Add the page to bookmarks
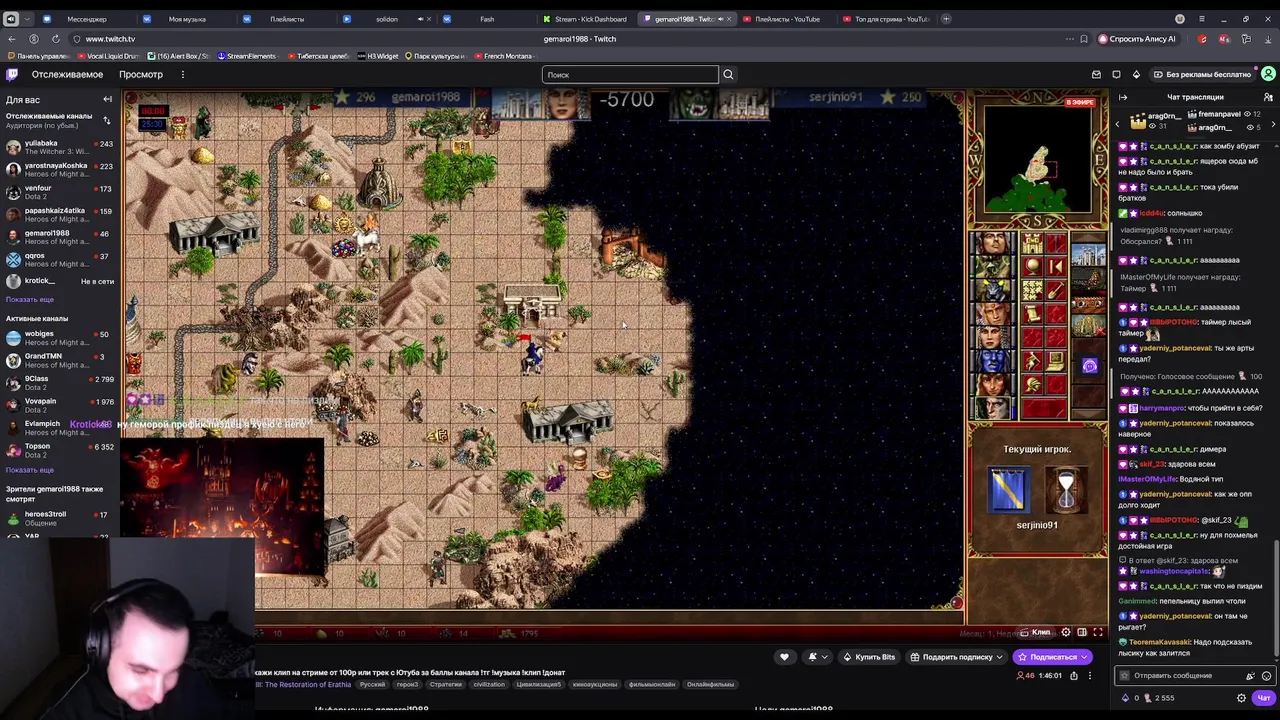The height and width of the screenshot is (720, 1280). [1083, 39]
